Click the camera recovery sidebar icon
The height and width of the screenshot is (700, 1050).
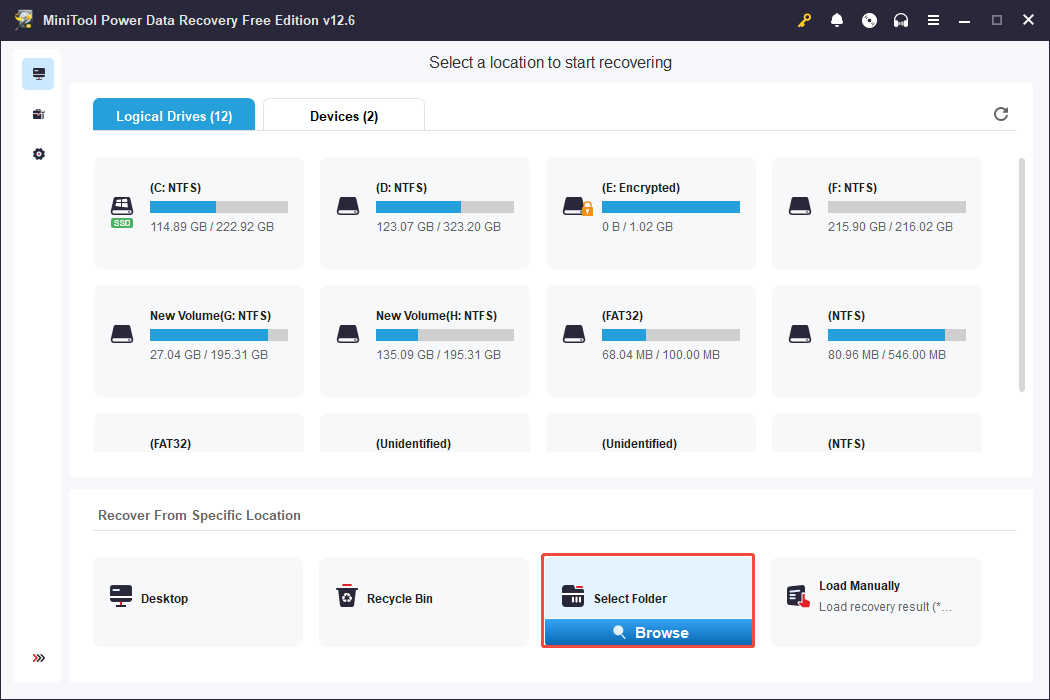pyautogui.click(x=38, y=113)
